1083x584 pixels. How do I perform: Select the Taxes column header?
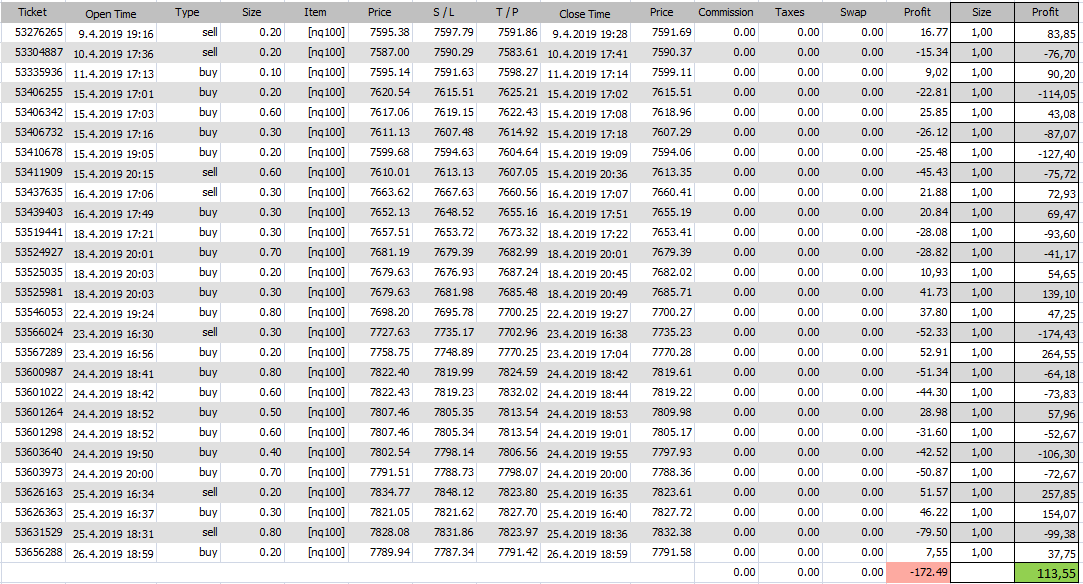pos(789,13)
